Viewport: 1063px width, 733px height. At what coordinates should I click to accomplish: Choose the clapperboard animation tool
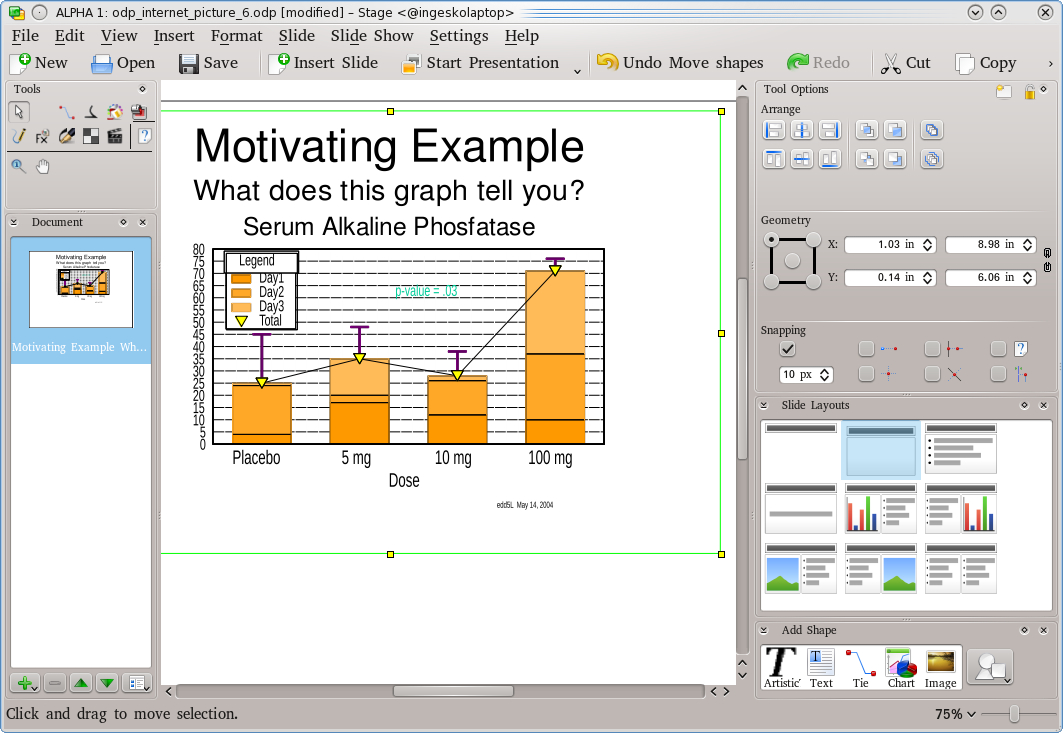[x=115, y=136]
